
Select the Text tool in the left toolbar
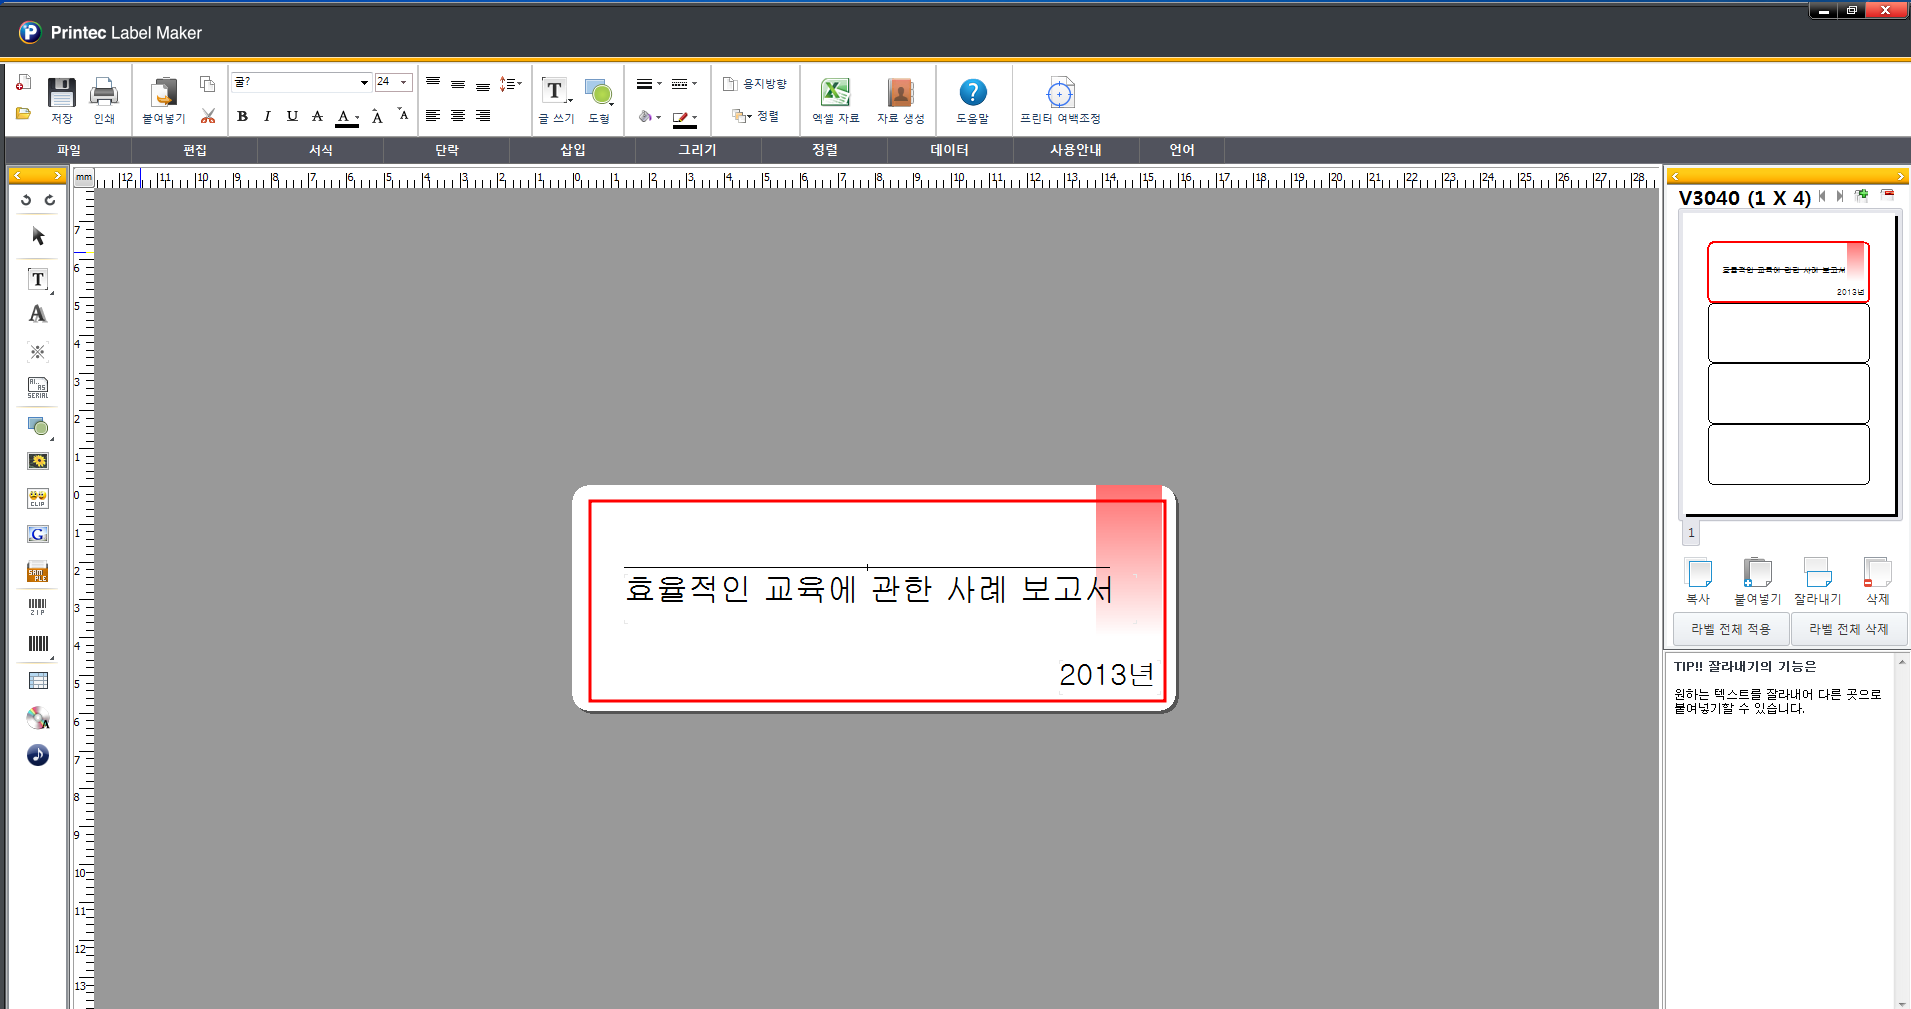37,280
